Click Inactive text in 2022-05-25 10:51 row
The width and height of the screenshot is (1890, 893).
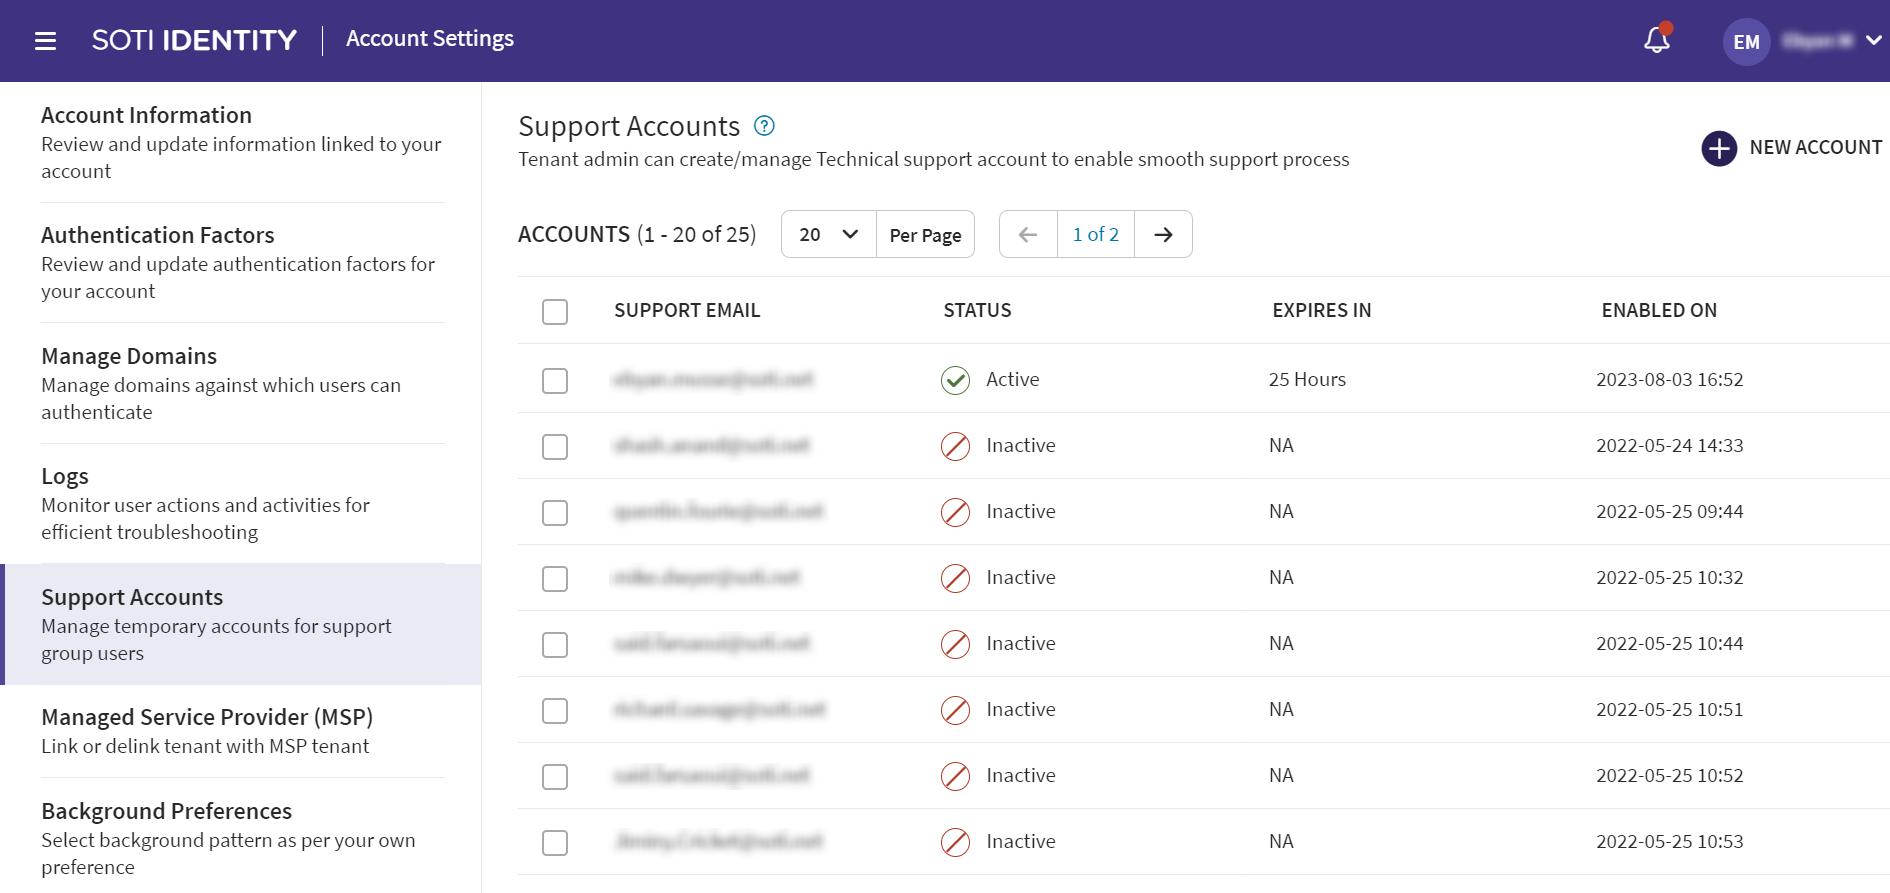tap(1020, 709)
